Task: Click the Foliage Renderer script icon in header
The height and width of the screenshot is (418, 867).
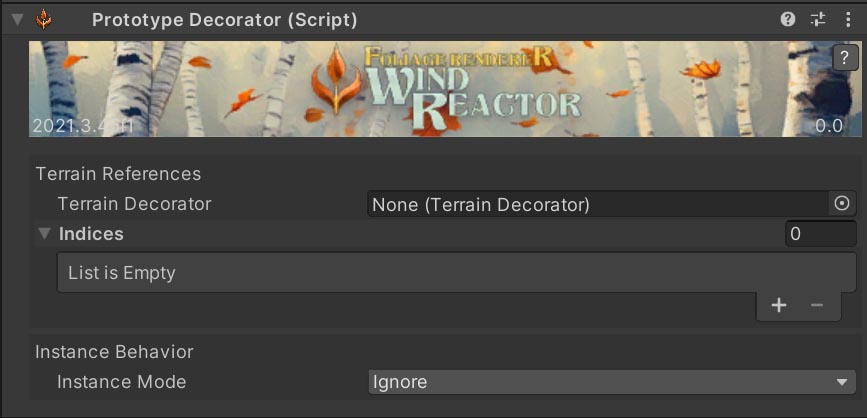Action: click(44, 19)
